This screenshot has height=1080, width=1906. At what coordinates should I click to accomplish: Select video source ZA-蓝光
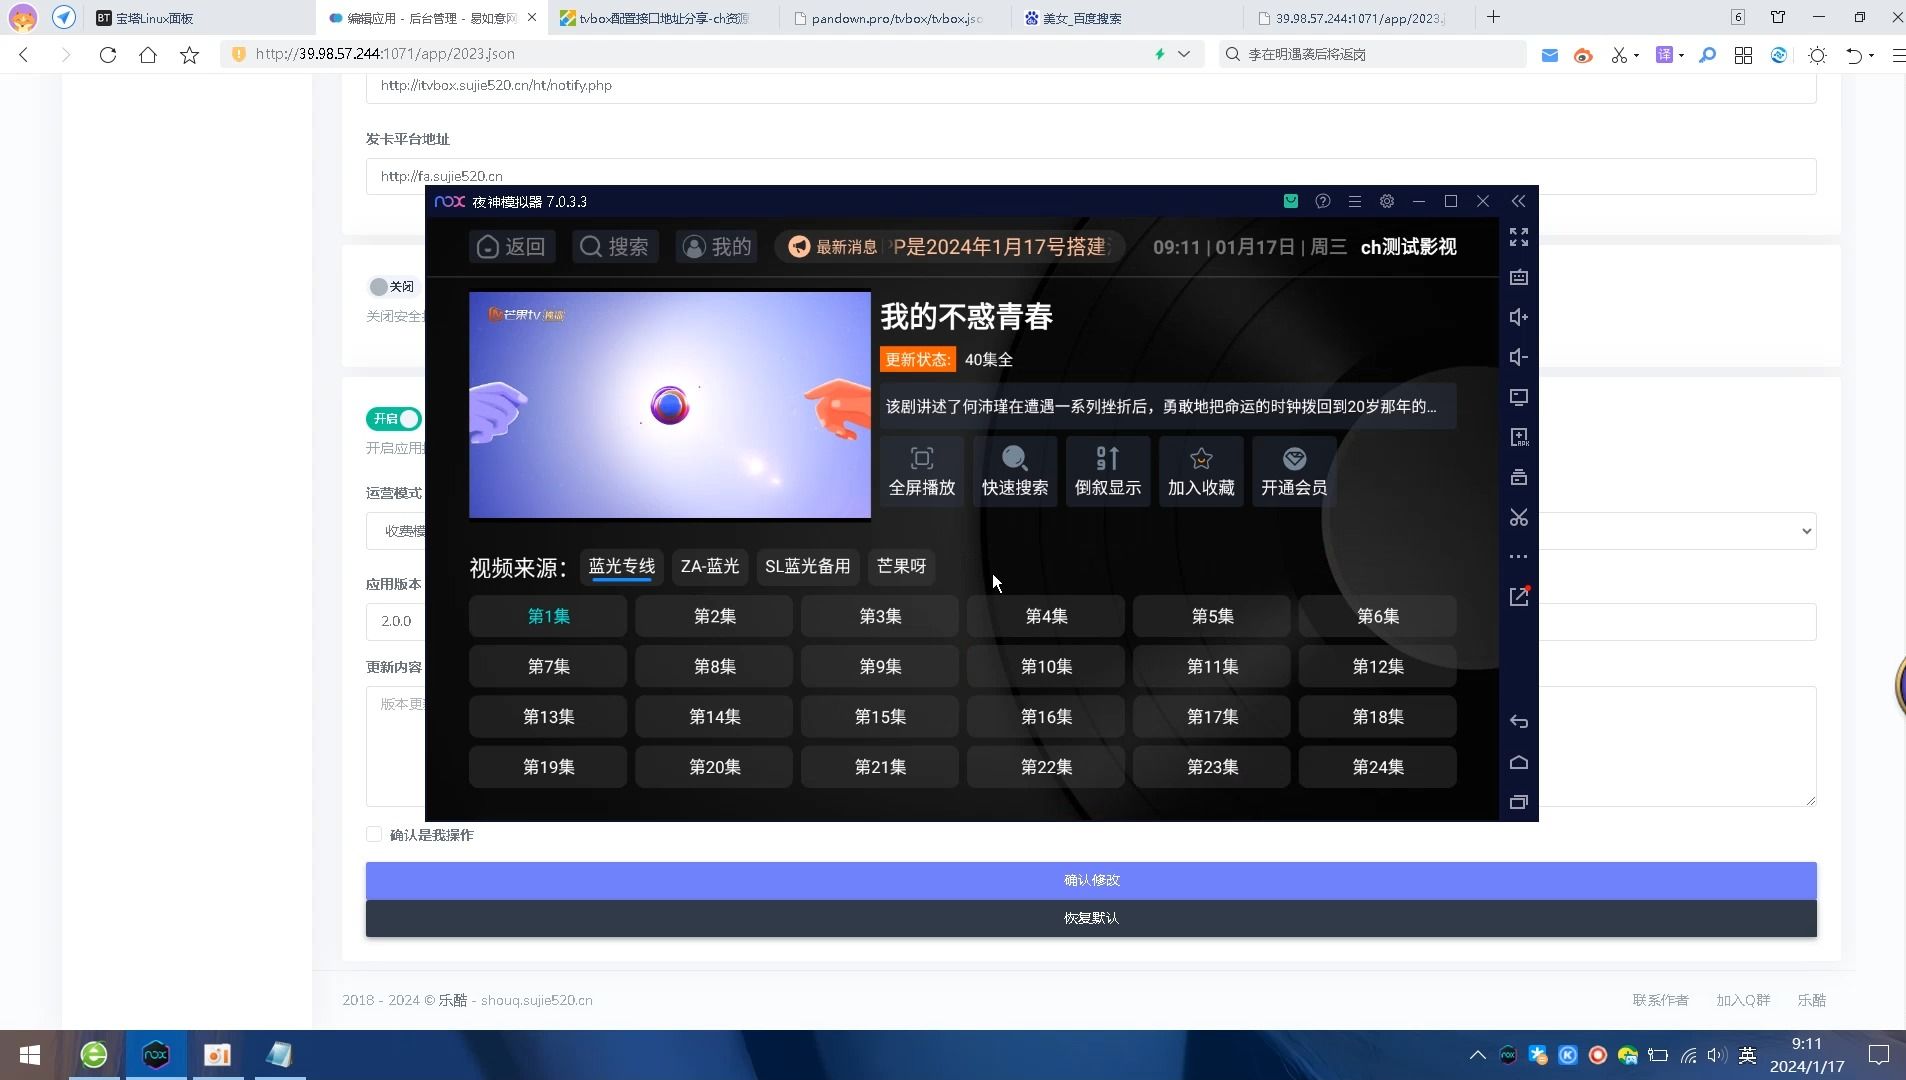coord(710,566)
